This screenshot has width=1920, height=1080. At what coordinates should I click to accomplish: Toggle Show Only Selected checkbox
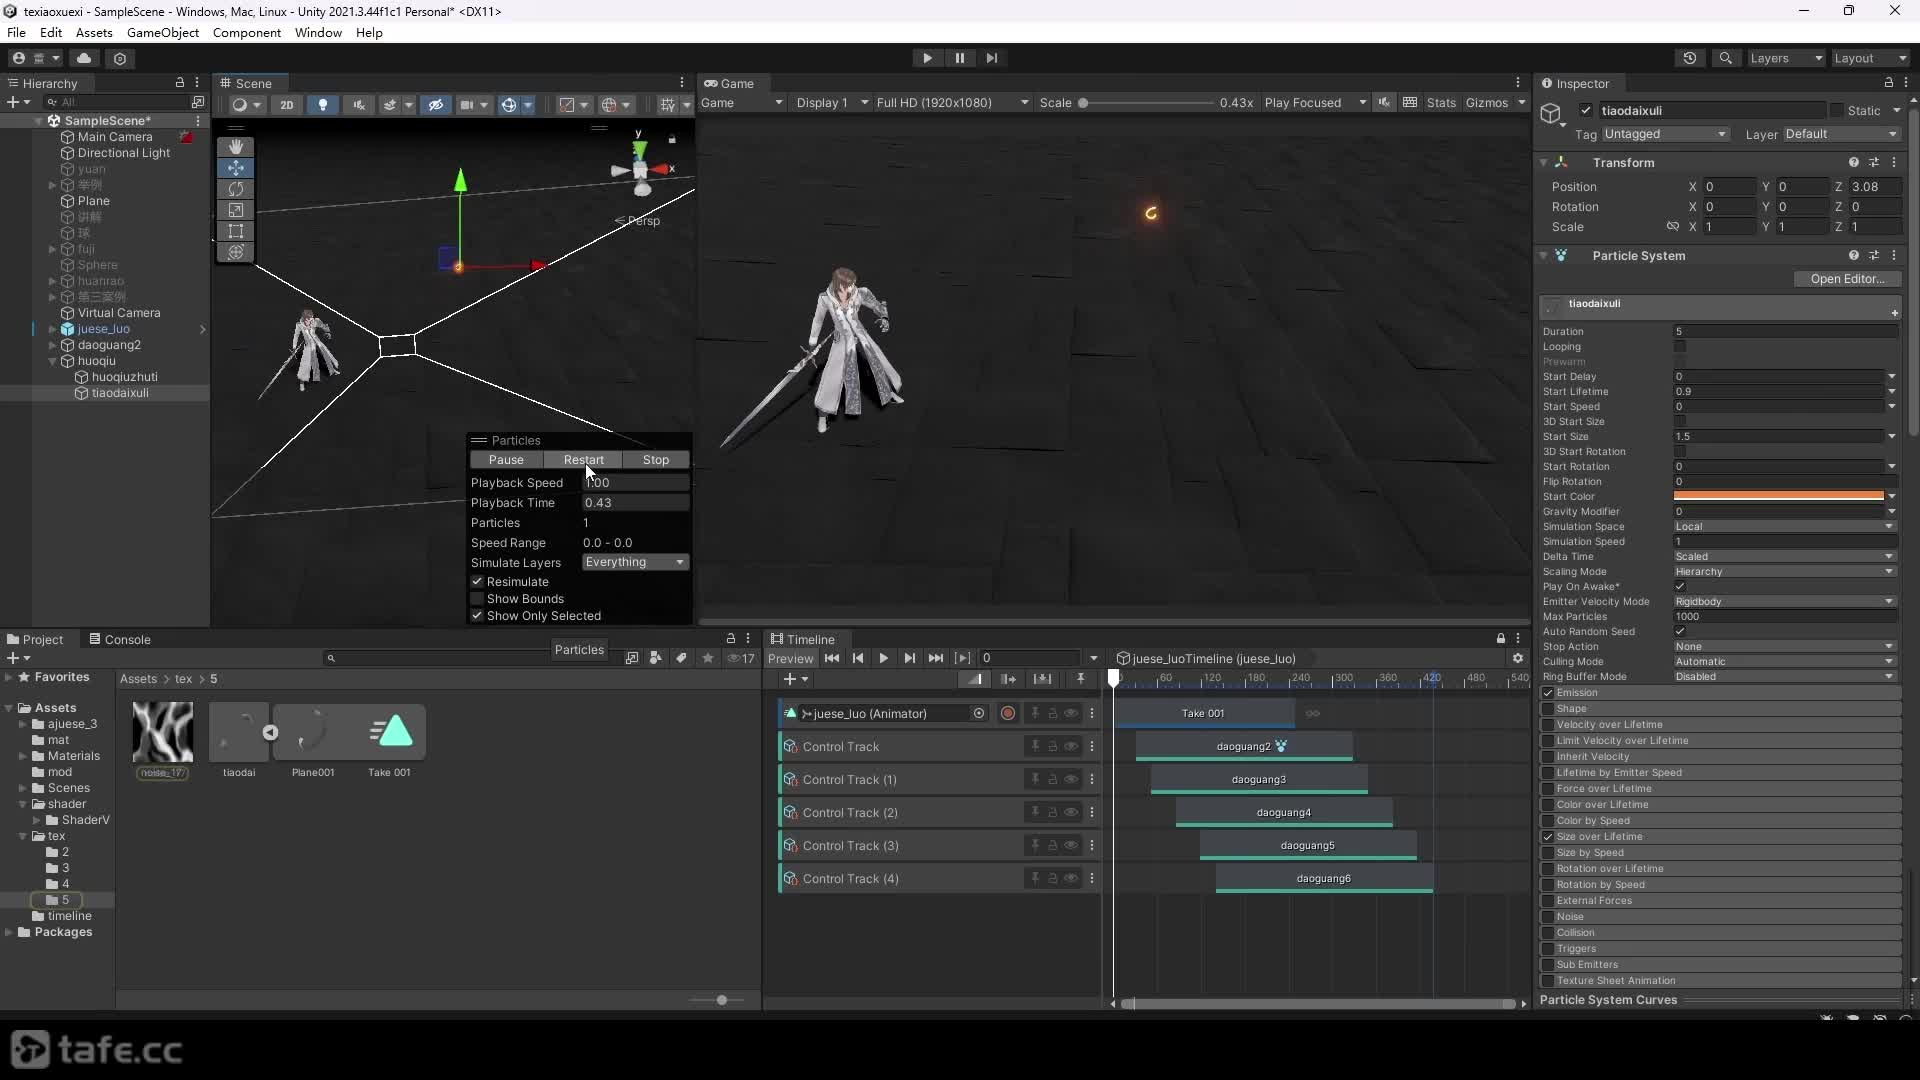click(478, 615)
